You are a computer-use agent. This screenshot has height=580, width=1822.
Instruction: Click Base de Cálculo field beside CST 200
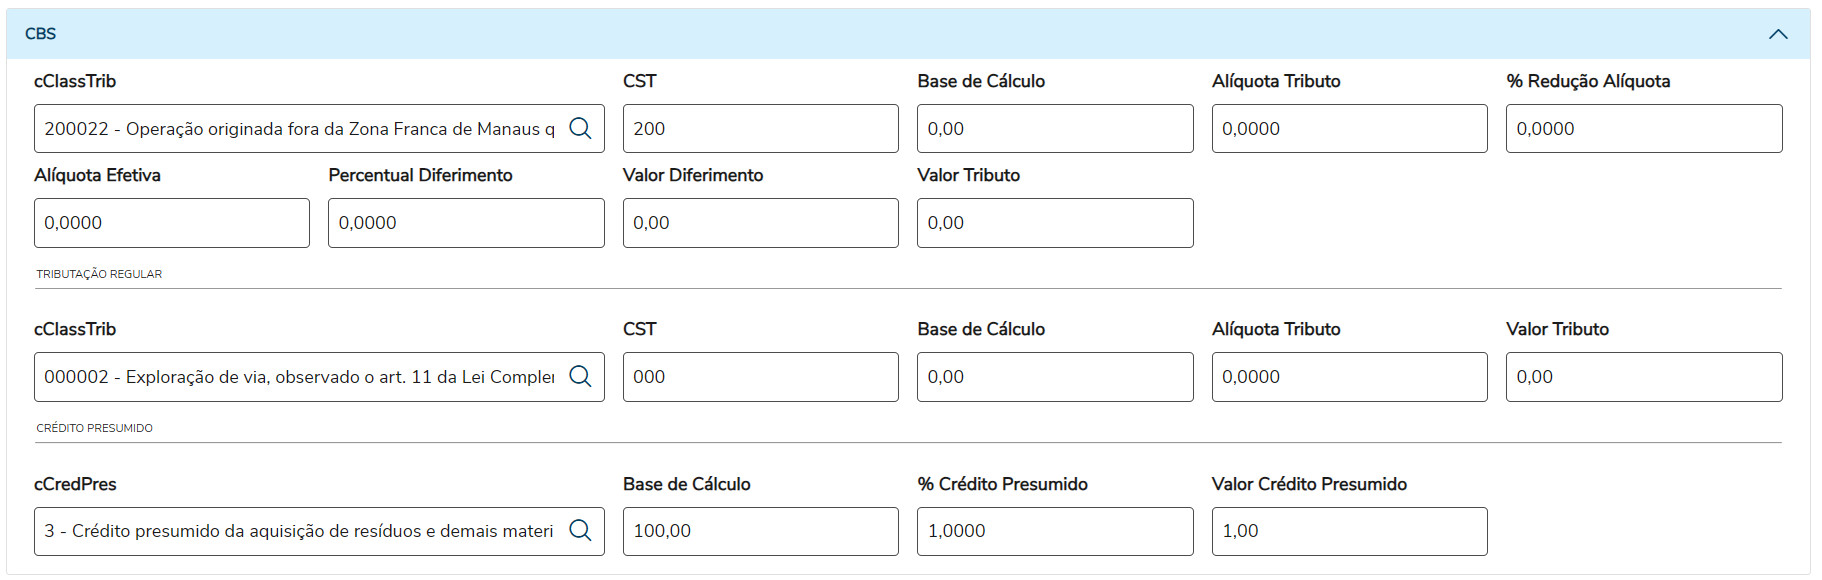(x=1054, y=129)
